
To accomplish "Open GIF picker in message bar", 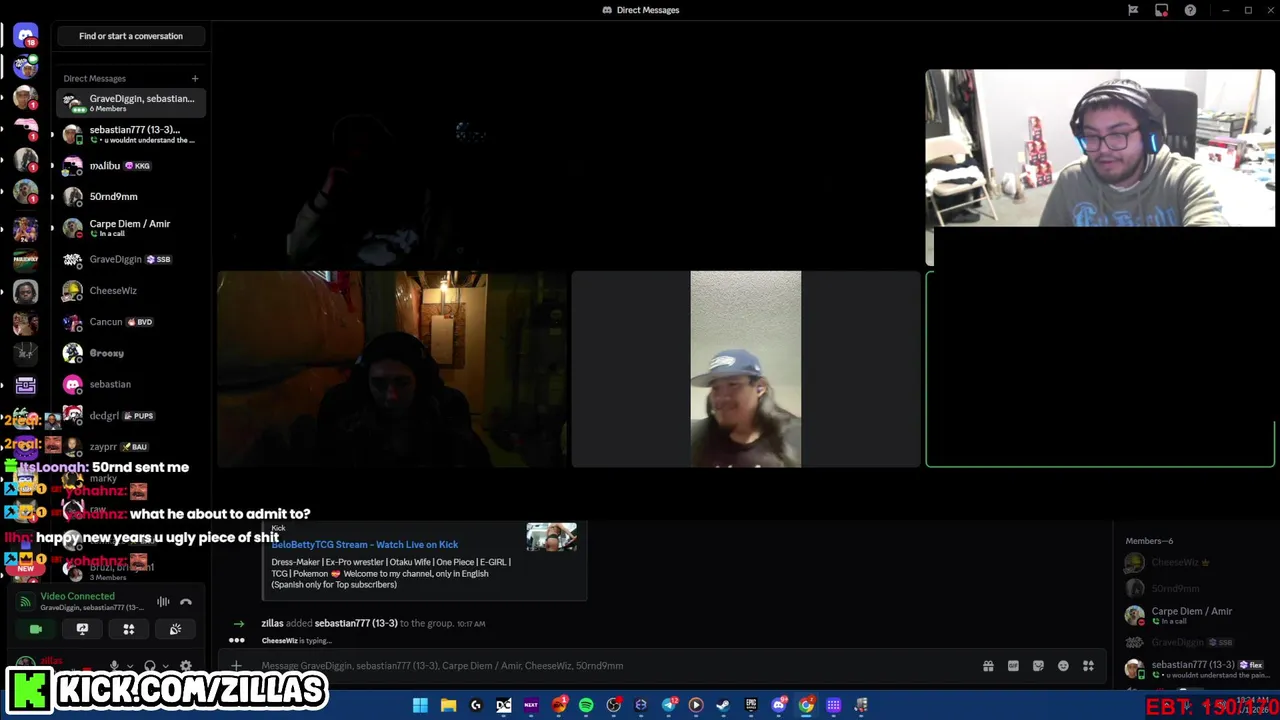I will pyautogui.click(x=1013, y=666).
